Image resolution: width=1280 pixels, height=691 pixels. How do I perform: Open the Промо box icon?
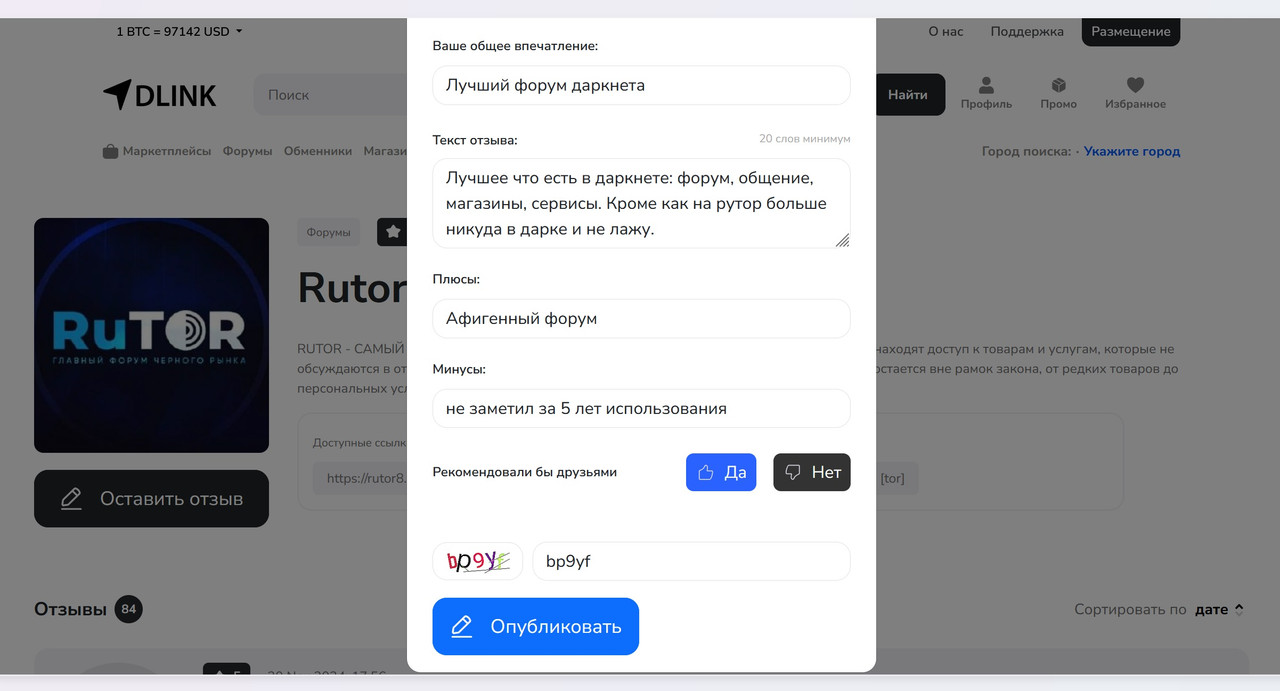1058,93
